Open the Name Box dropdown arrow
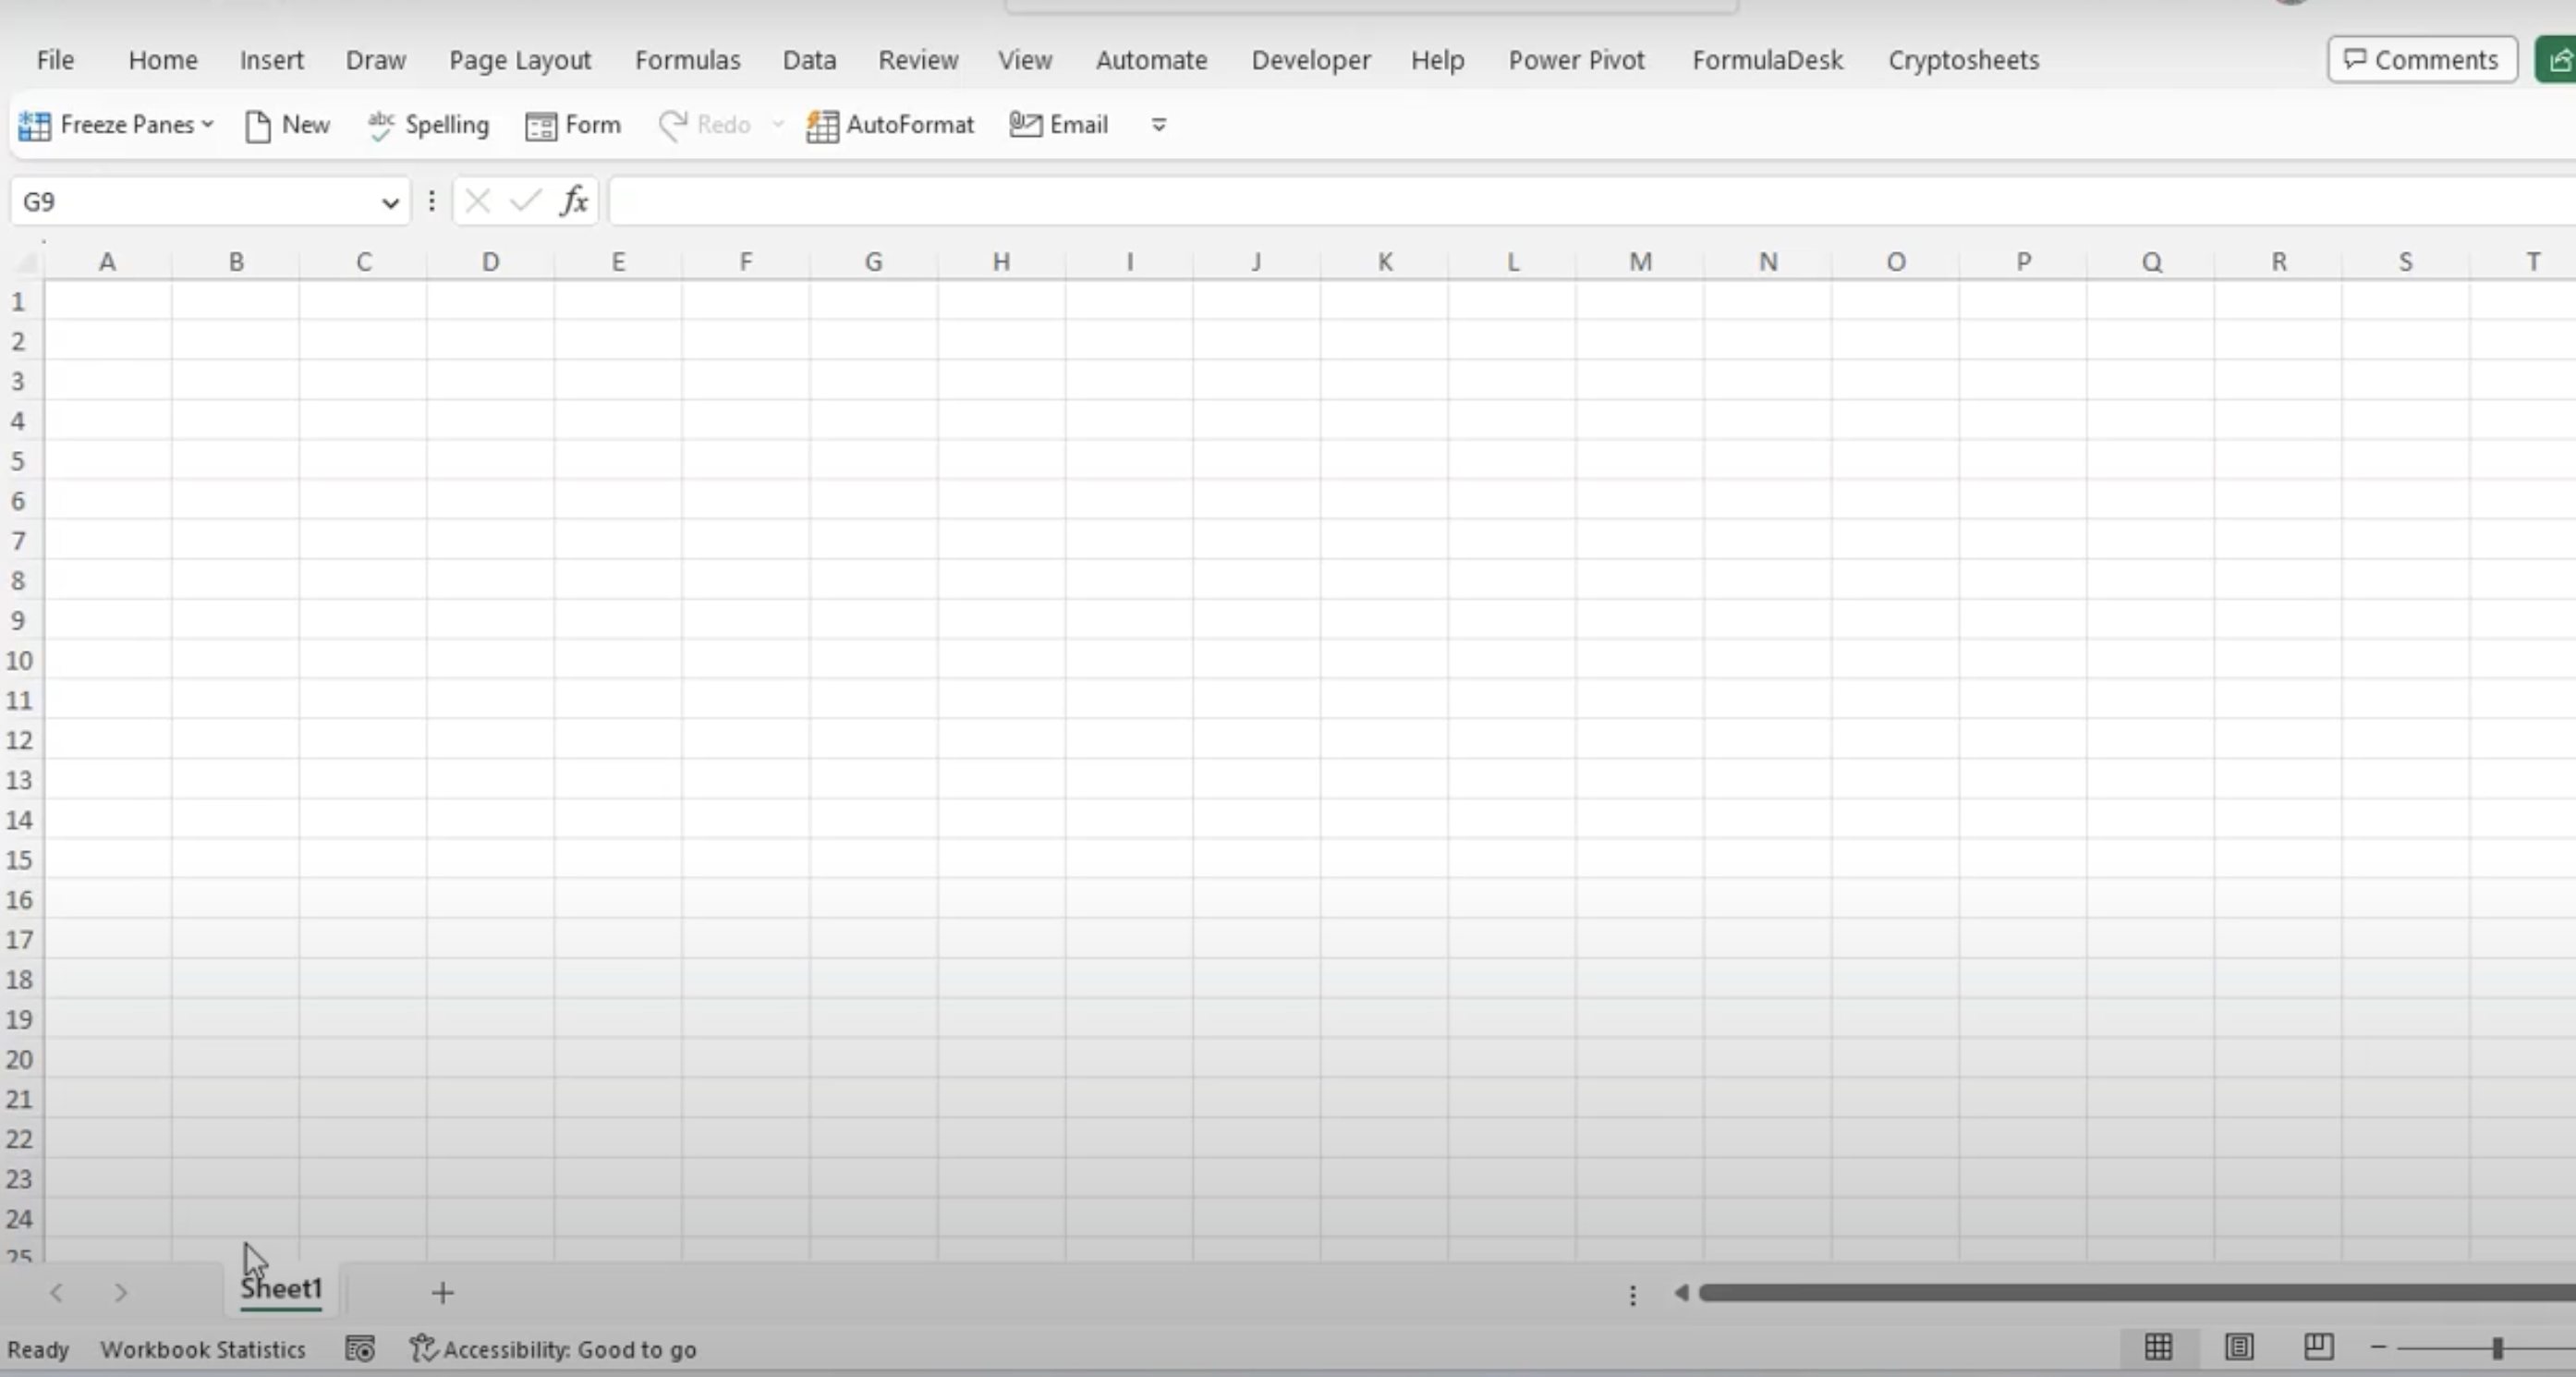This screenshot has height=1377, width=2576. coord(390,203)
